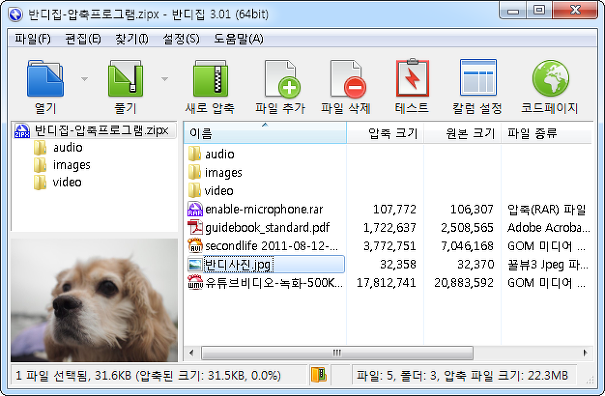Screen dimensions: 605x396
Task: Click the 파일: 5, 폴더: 3 status text
Action: click(x=462, y=376)
